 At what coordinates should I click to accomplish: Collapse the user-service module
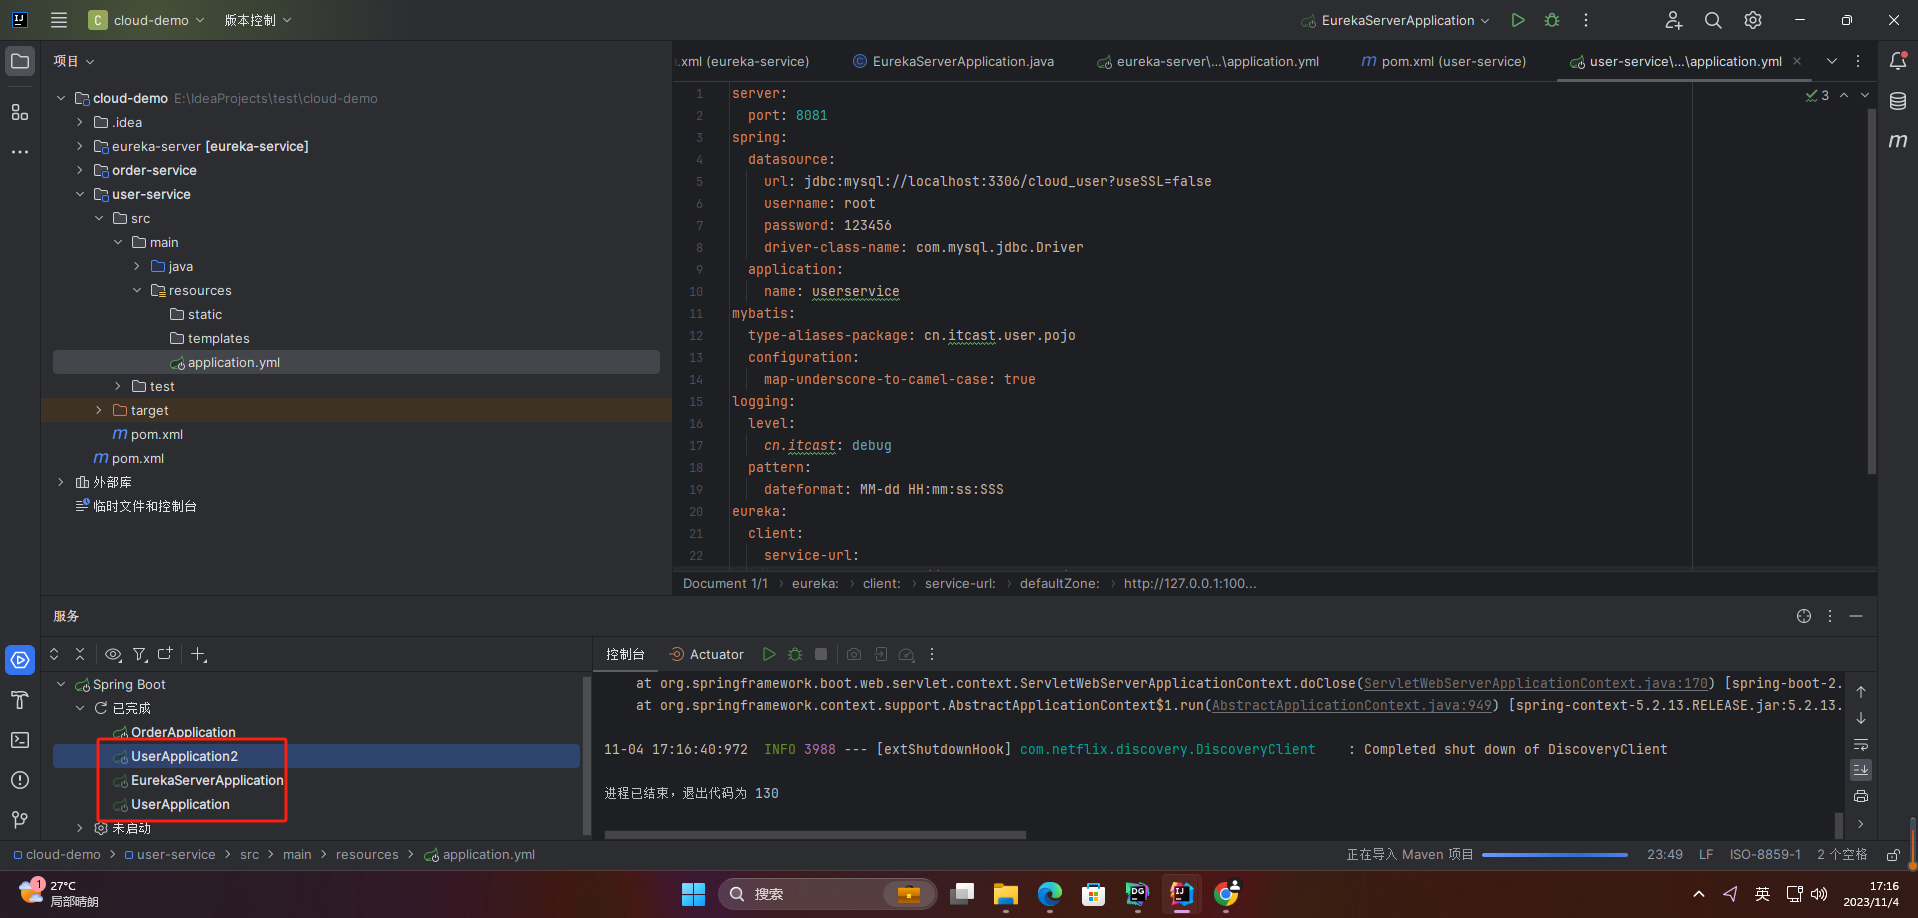coord(80,194)
